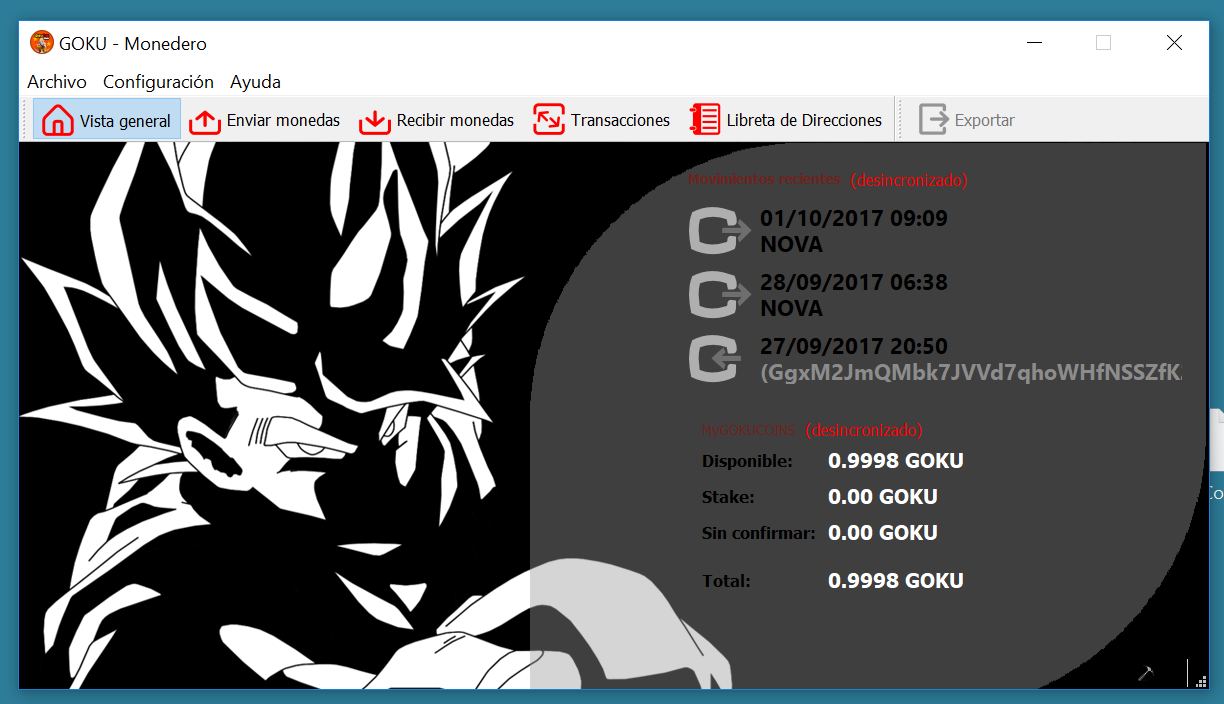Select the Disponible amount 0.9998 GOKU
This screenshot has width=1224, height=704.
point(896,461)
